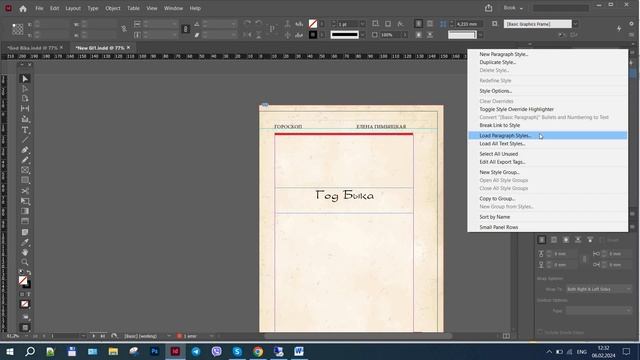Open the Contour Options Type dropdown

[x=598, y=311]
